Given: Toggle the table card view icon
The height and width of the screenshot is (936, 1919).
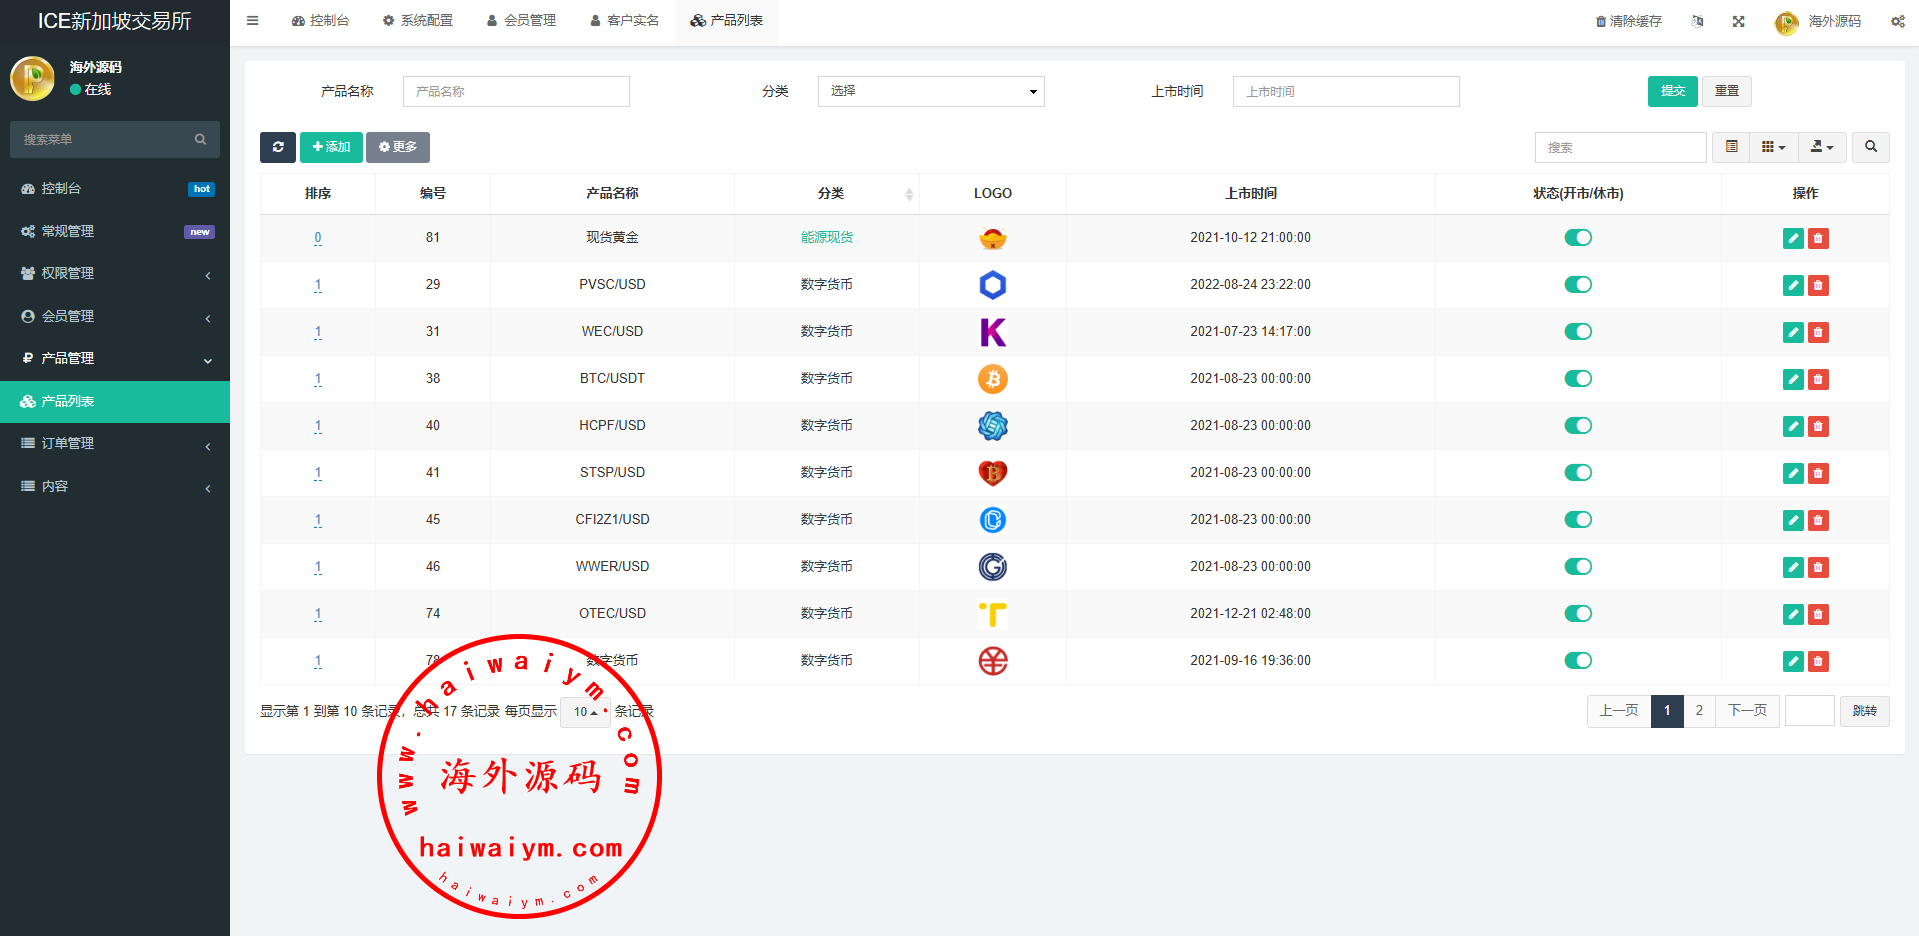Looking at the screenshot, I should tap(1731, 147).
